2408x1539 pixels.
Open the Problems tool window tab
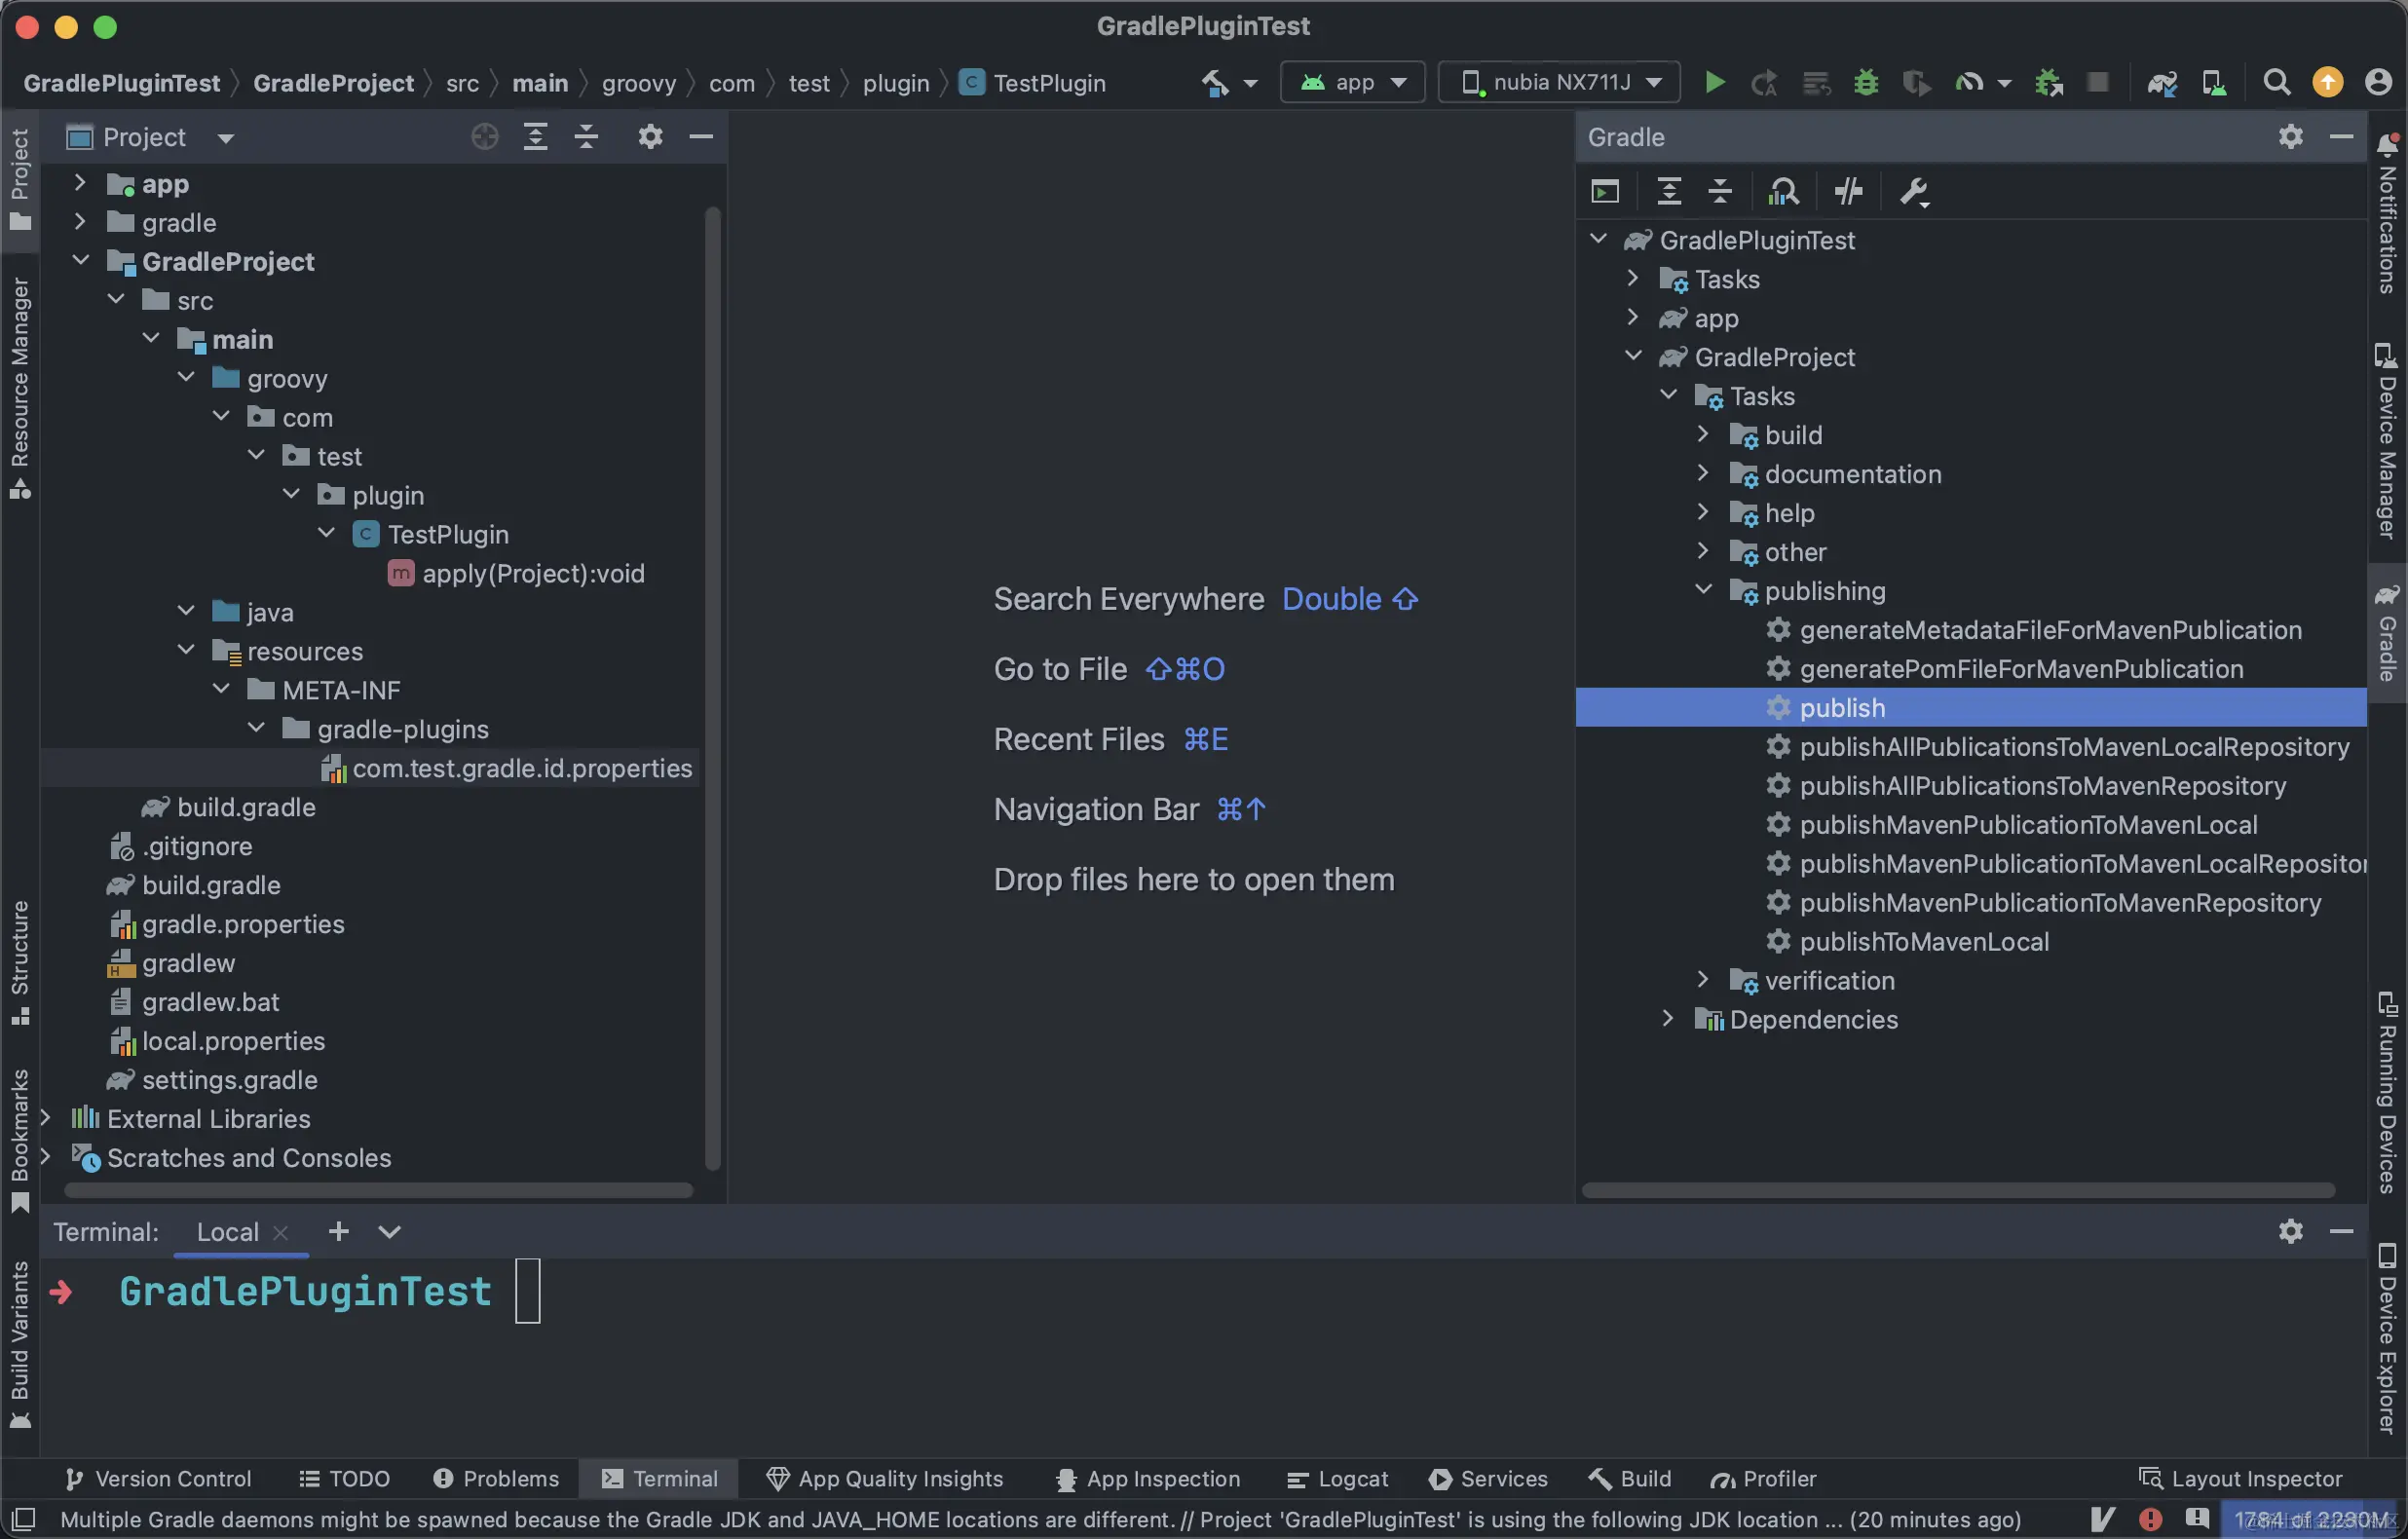point(496,1478)
